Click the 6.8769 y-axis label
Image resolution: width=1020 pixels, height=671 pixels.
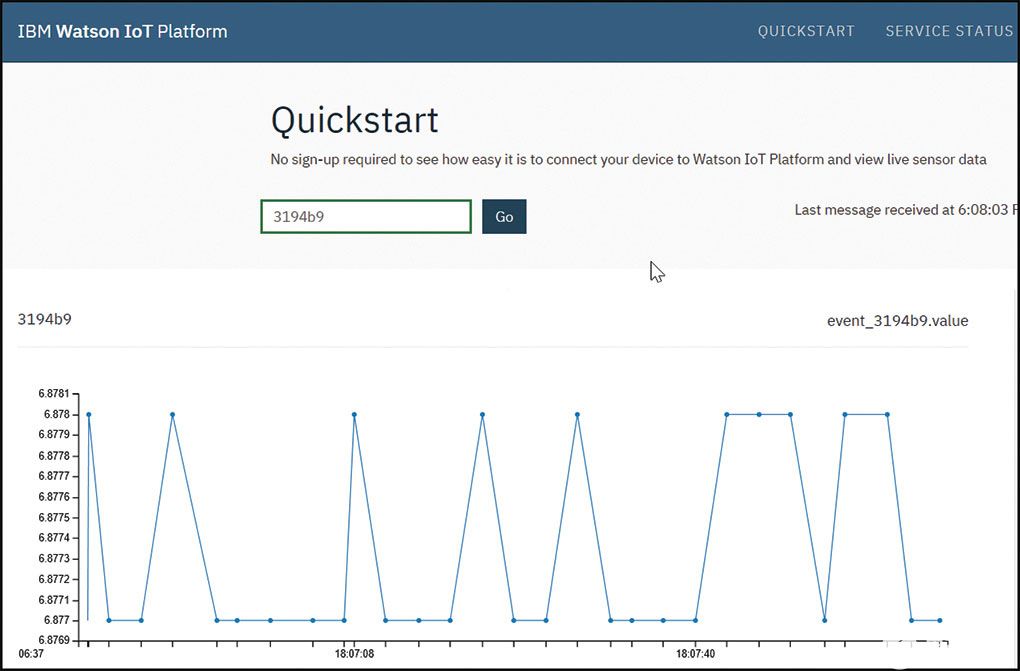point(53,641)
